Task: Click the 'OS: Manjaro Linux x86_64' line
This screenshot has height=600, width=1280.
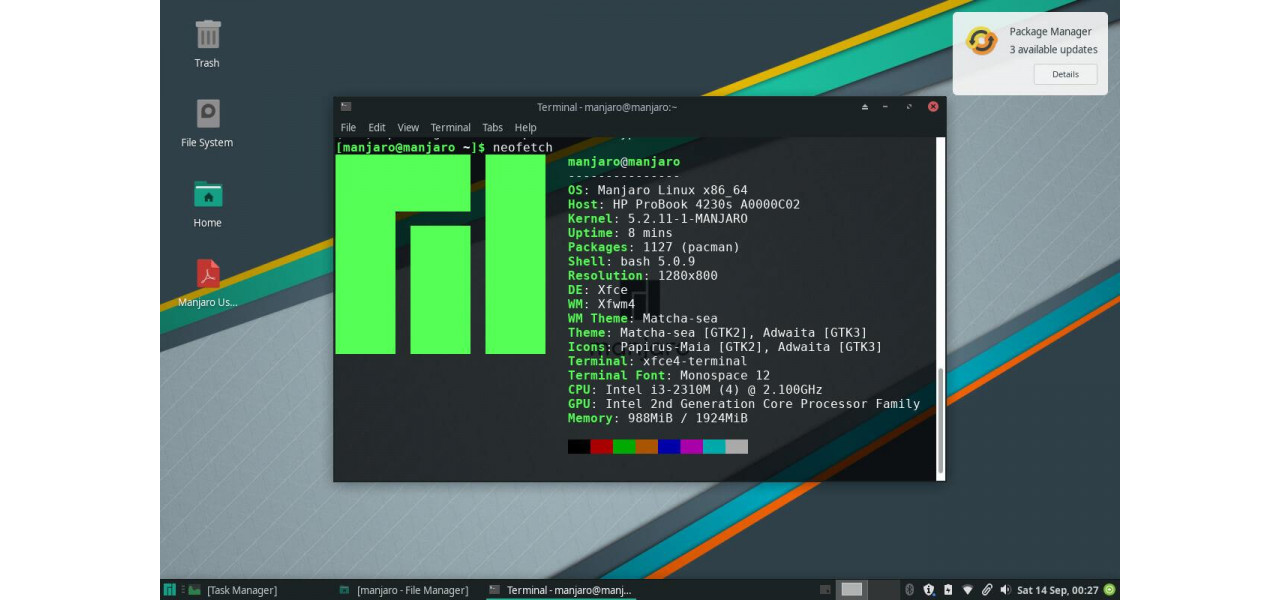Action: click(658, 190)
